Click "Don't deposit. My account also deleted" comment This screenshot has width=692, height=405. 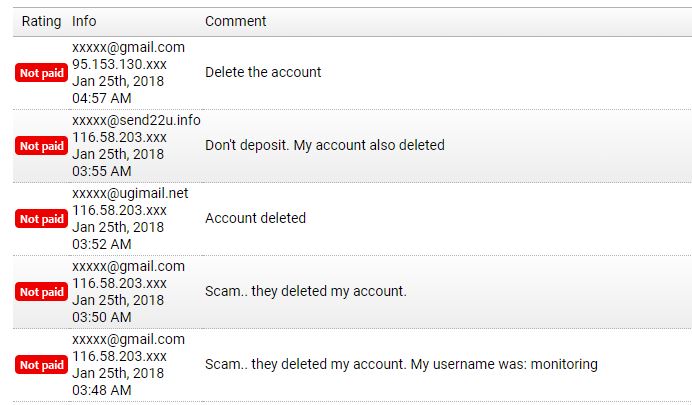324,145
